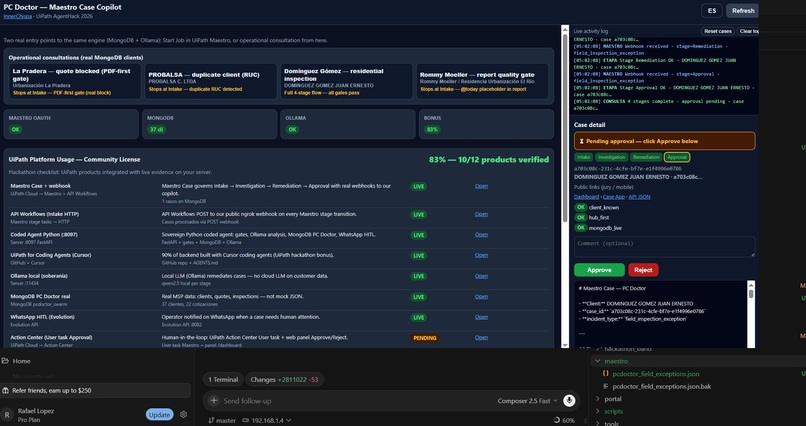Click the blue Update button
The height and width of the screenshot is (426, 806).
pos(159,415)
